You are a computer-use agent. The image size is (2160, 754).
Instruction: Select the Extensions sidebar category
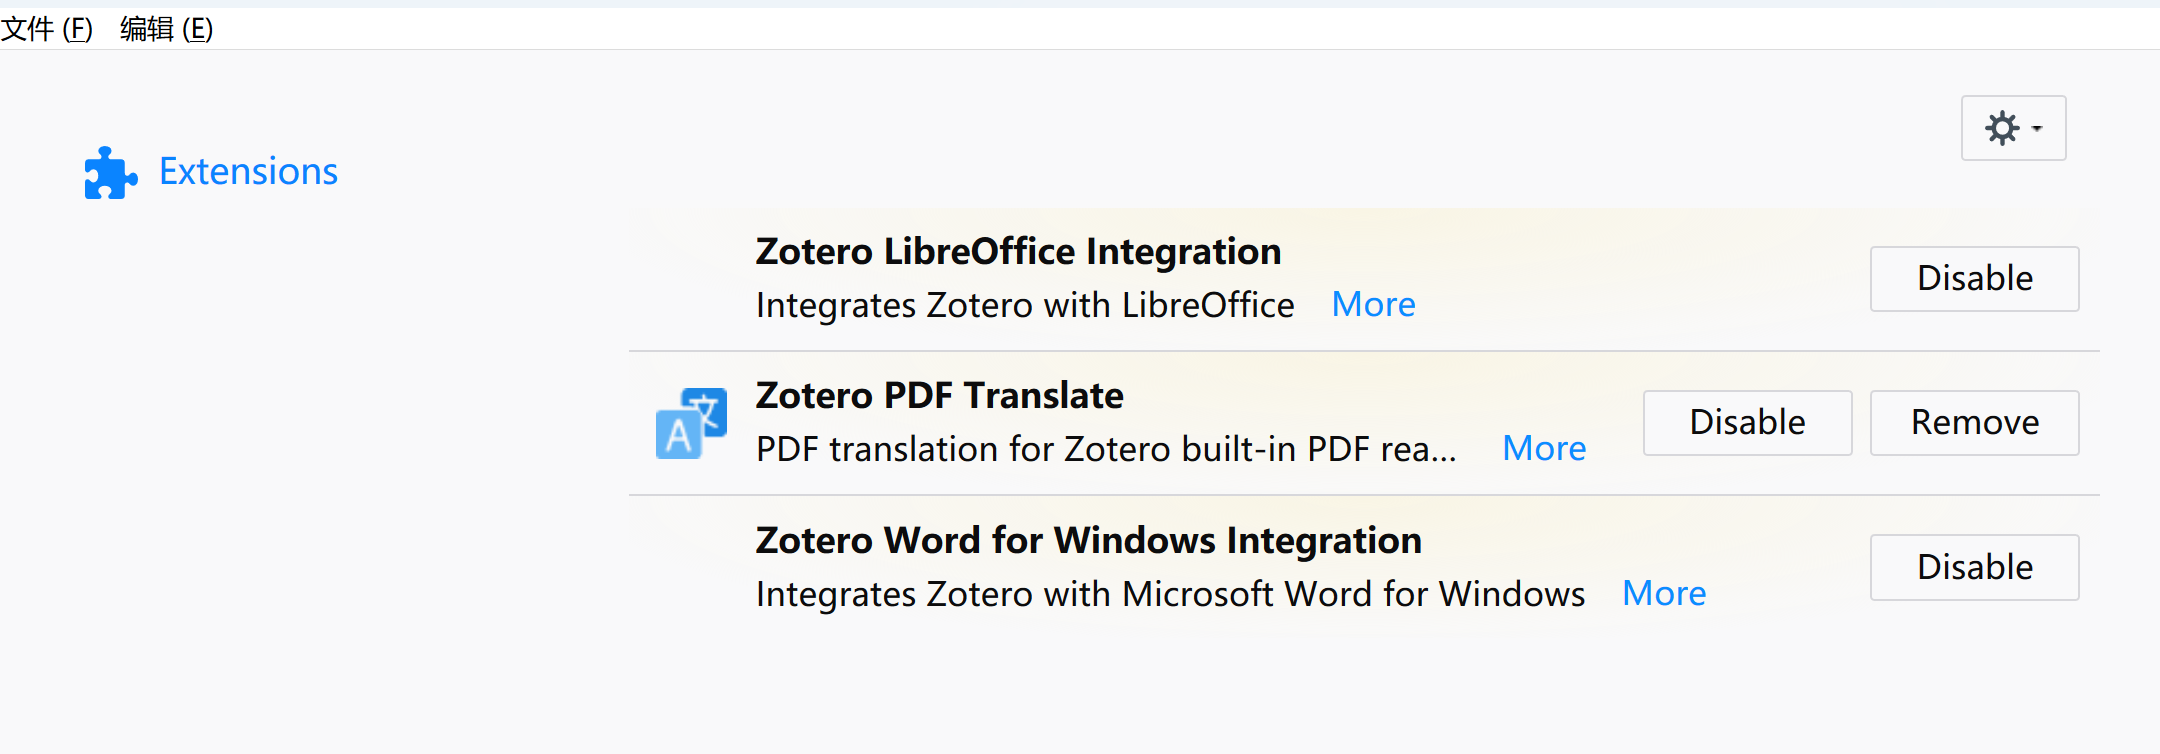pos(212,172)
